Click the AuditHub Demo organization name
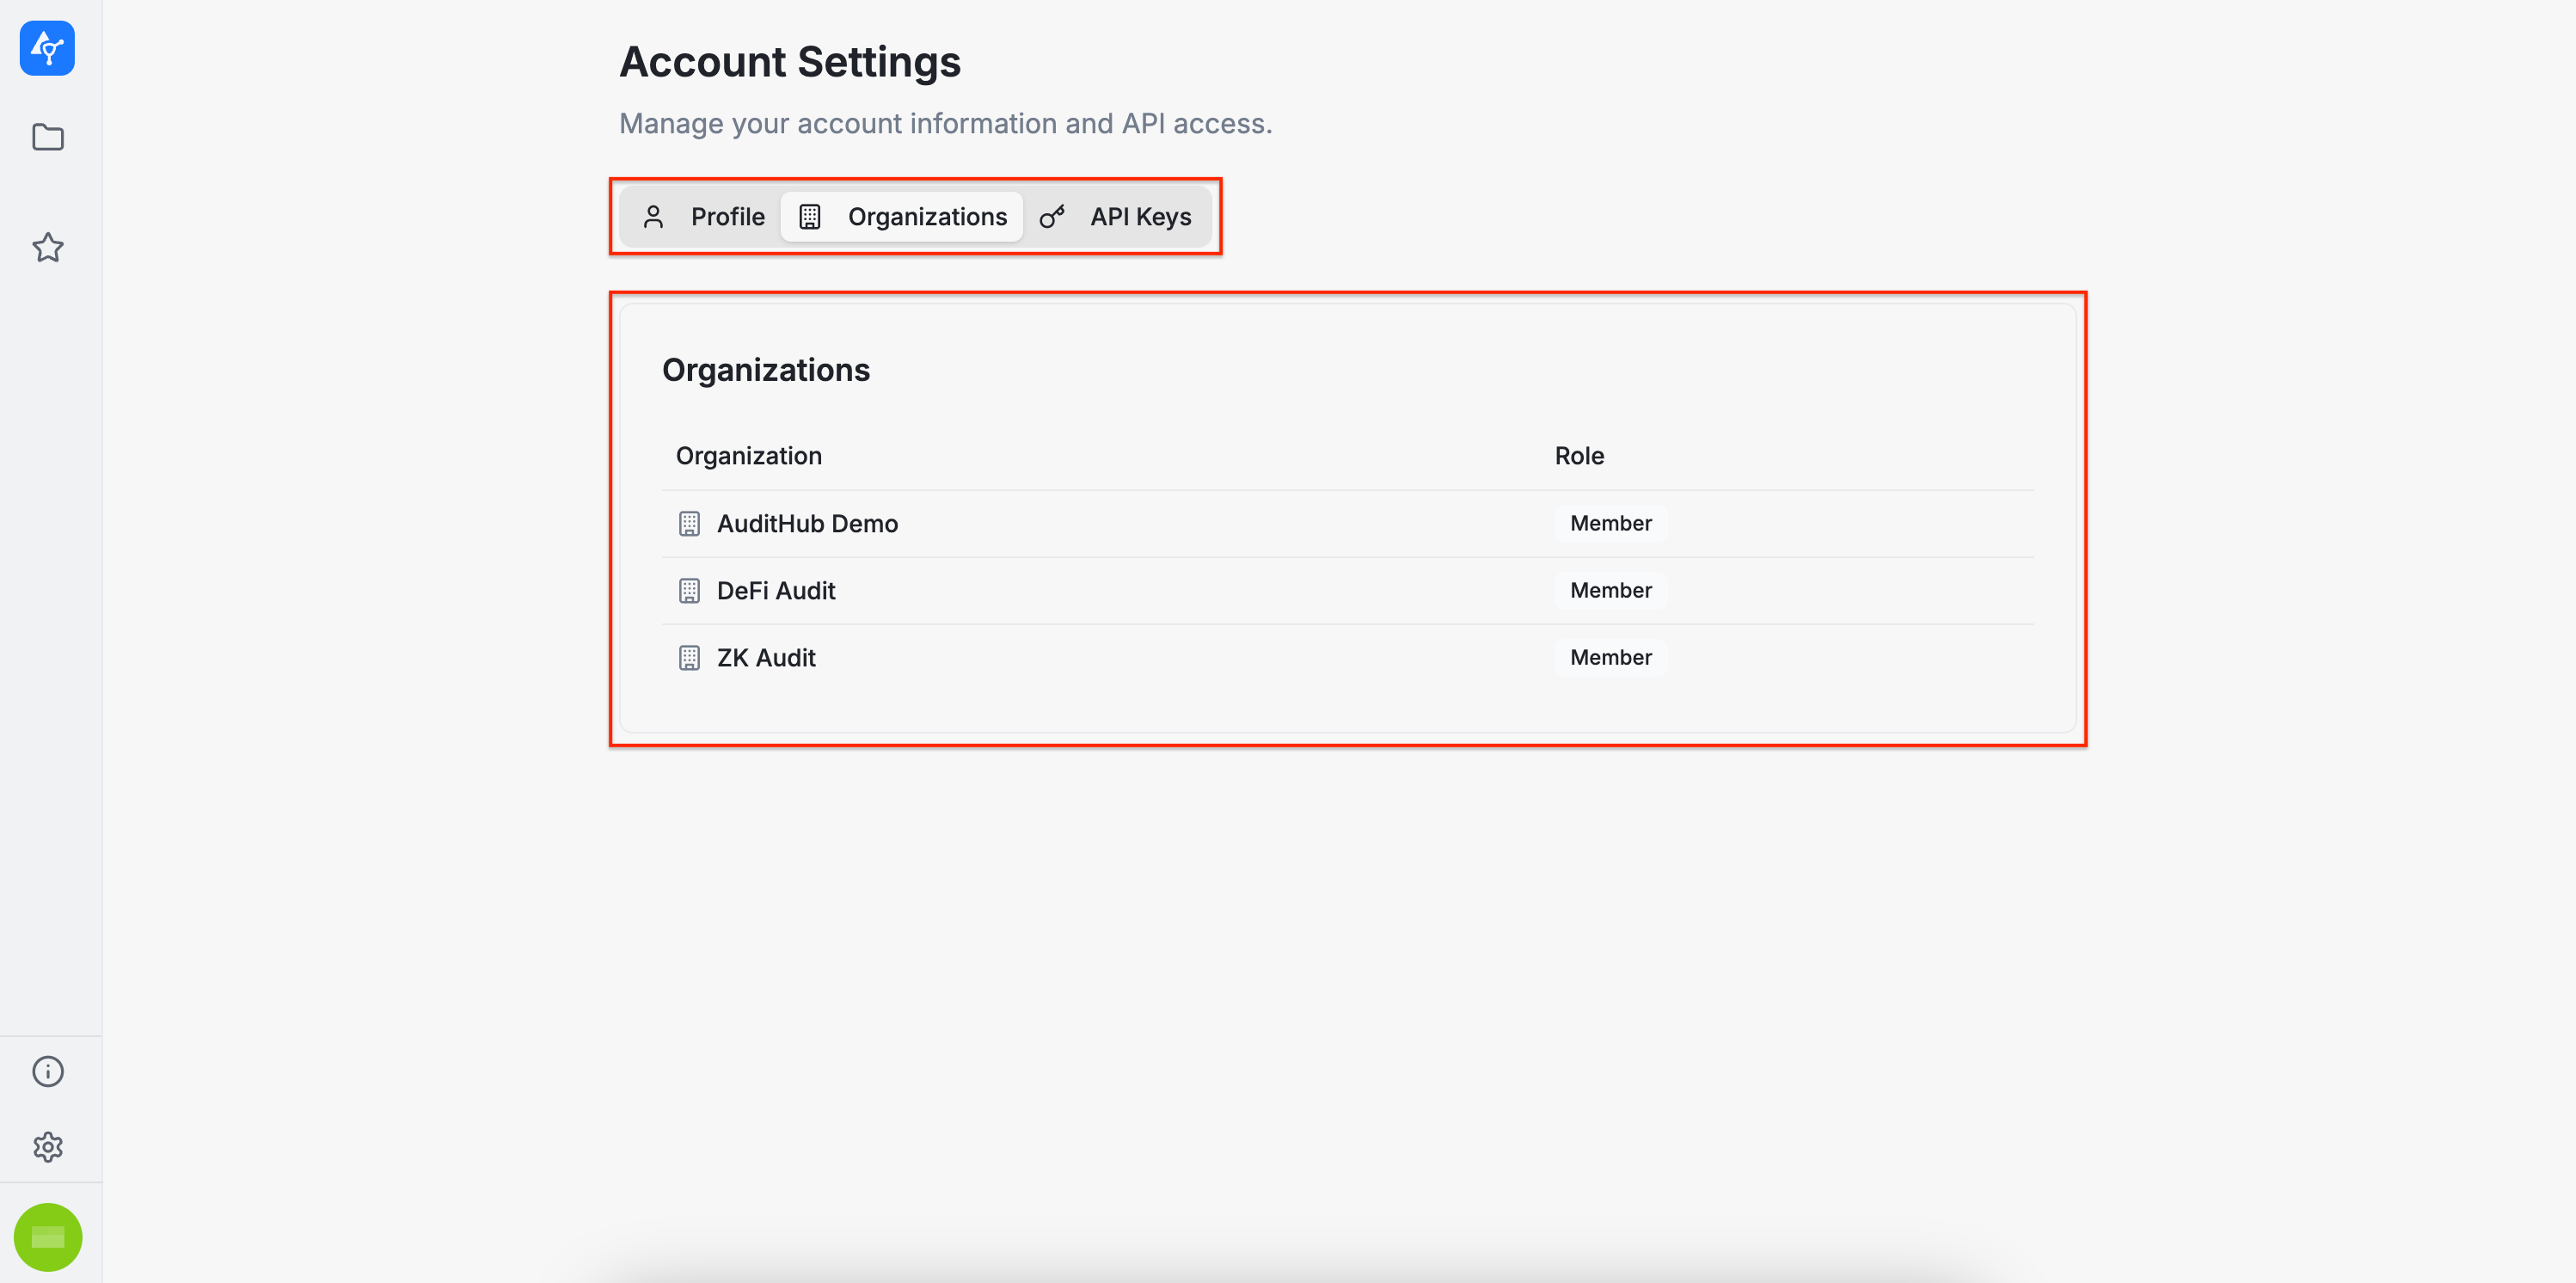Screen dimensions: 2576x1283 pos(807,523)
